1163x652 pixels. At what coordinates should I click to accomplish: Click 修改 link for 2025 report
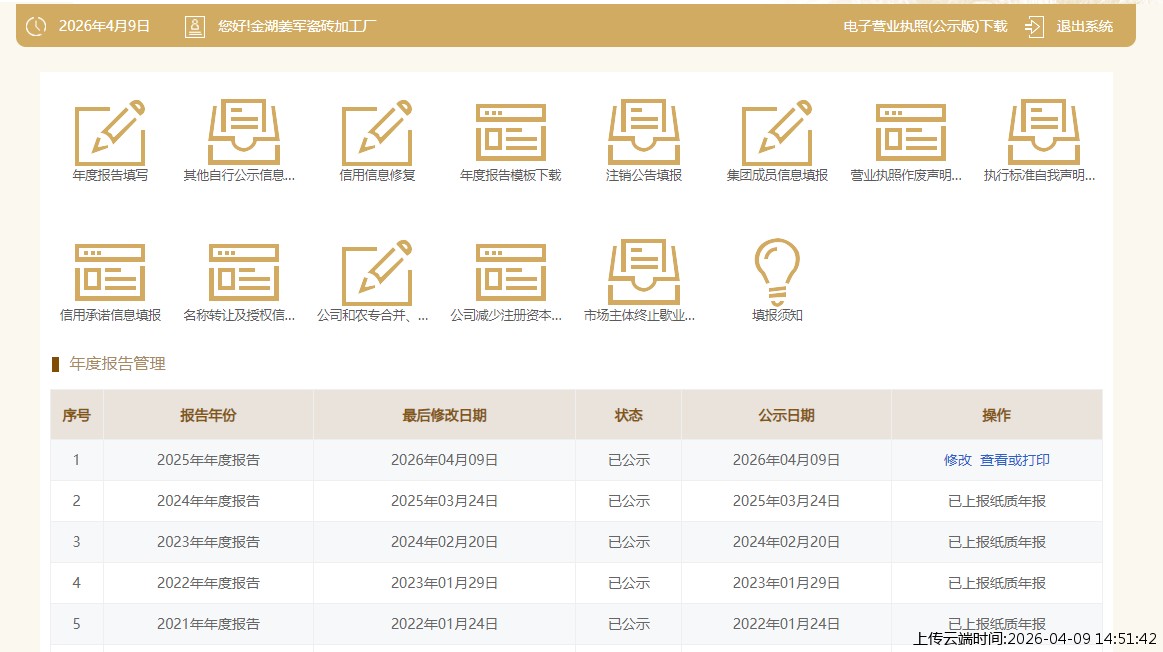tap(957, 460)
